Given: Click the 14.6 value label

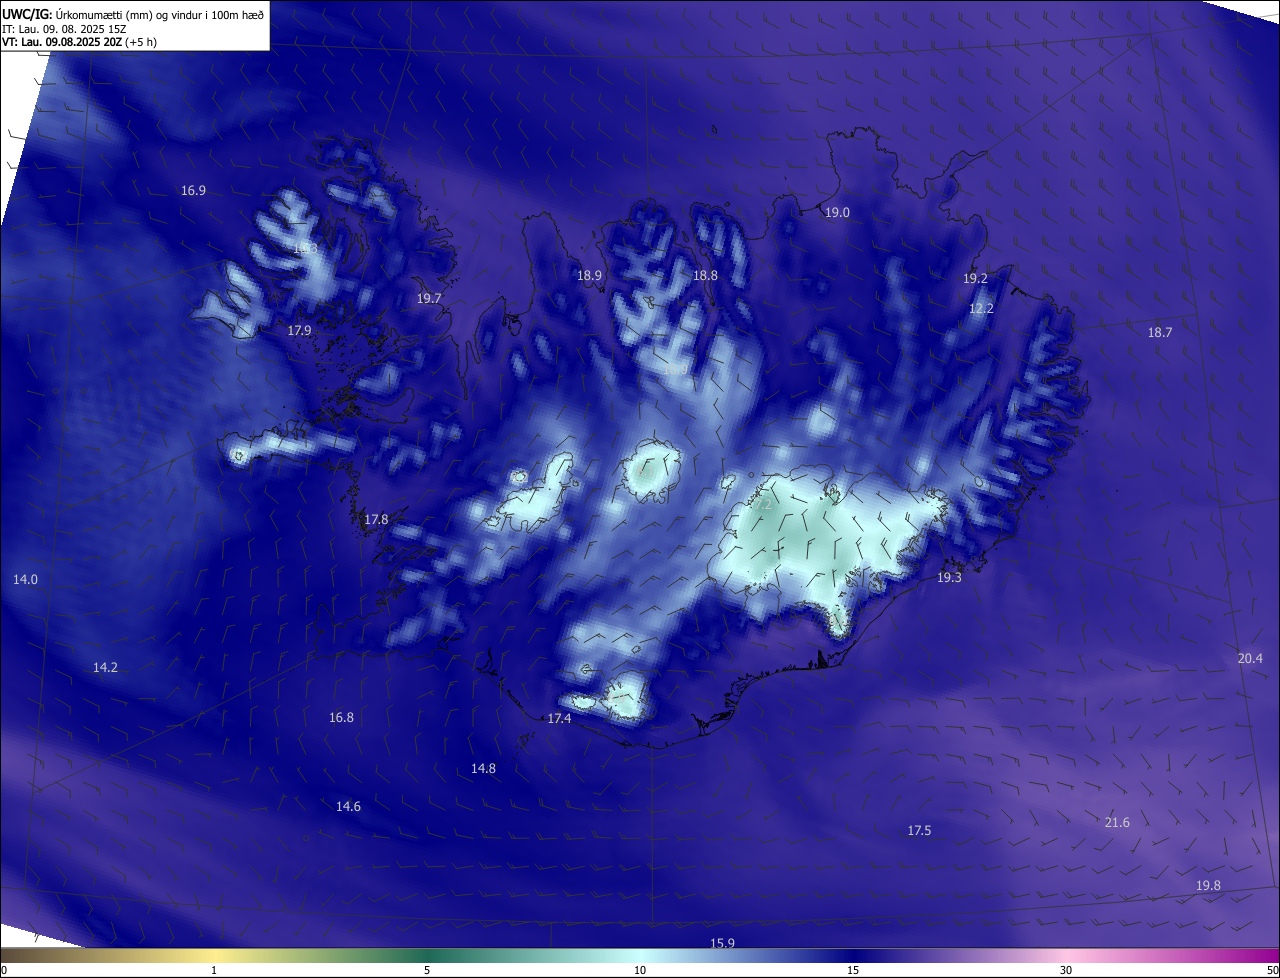Looking at the screenshot, I should (348, 806).
